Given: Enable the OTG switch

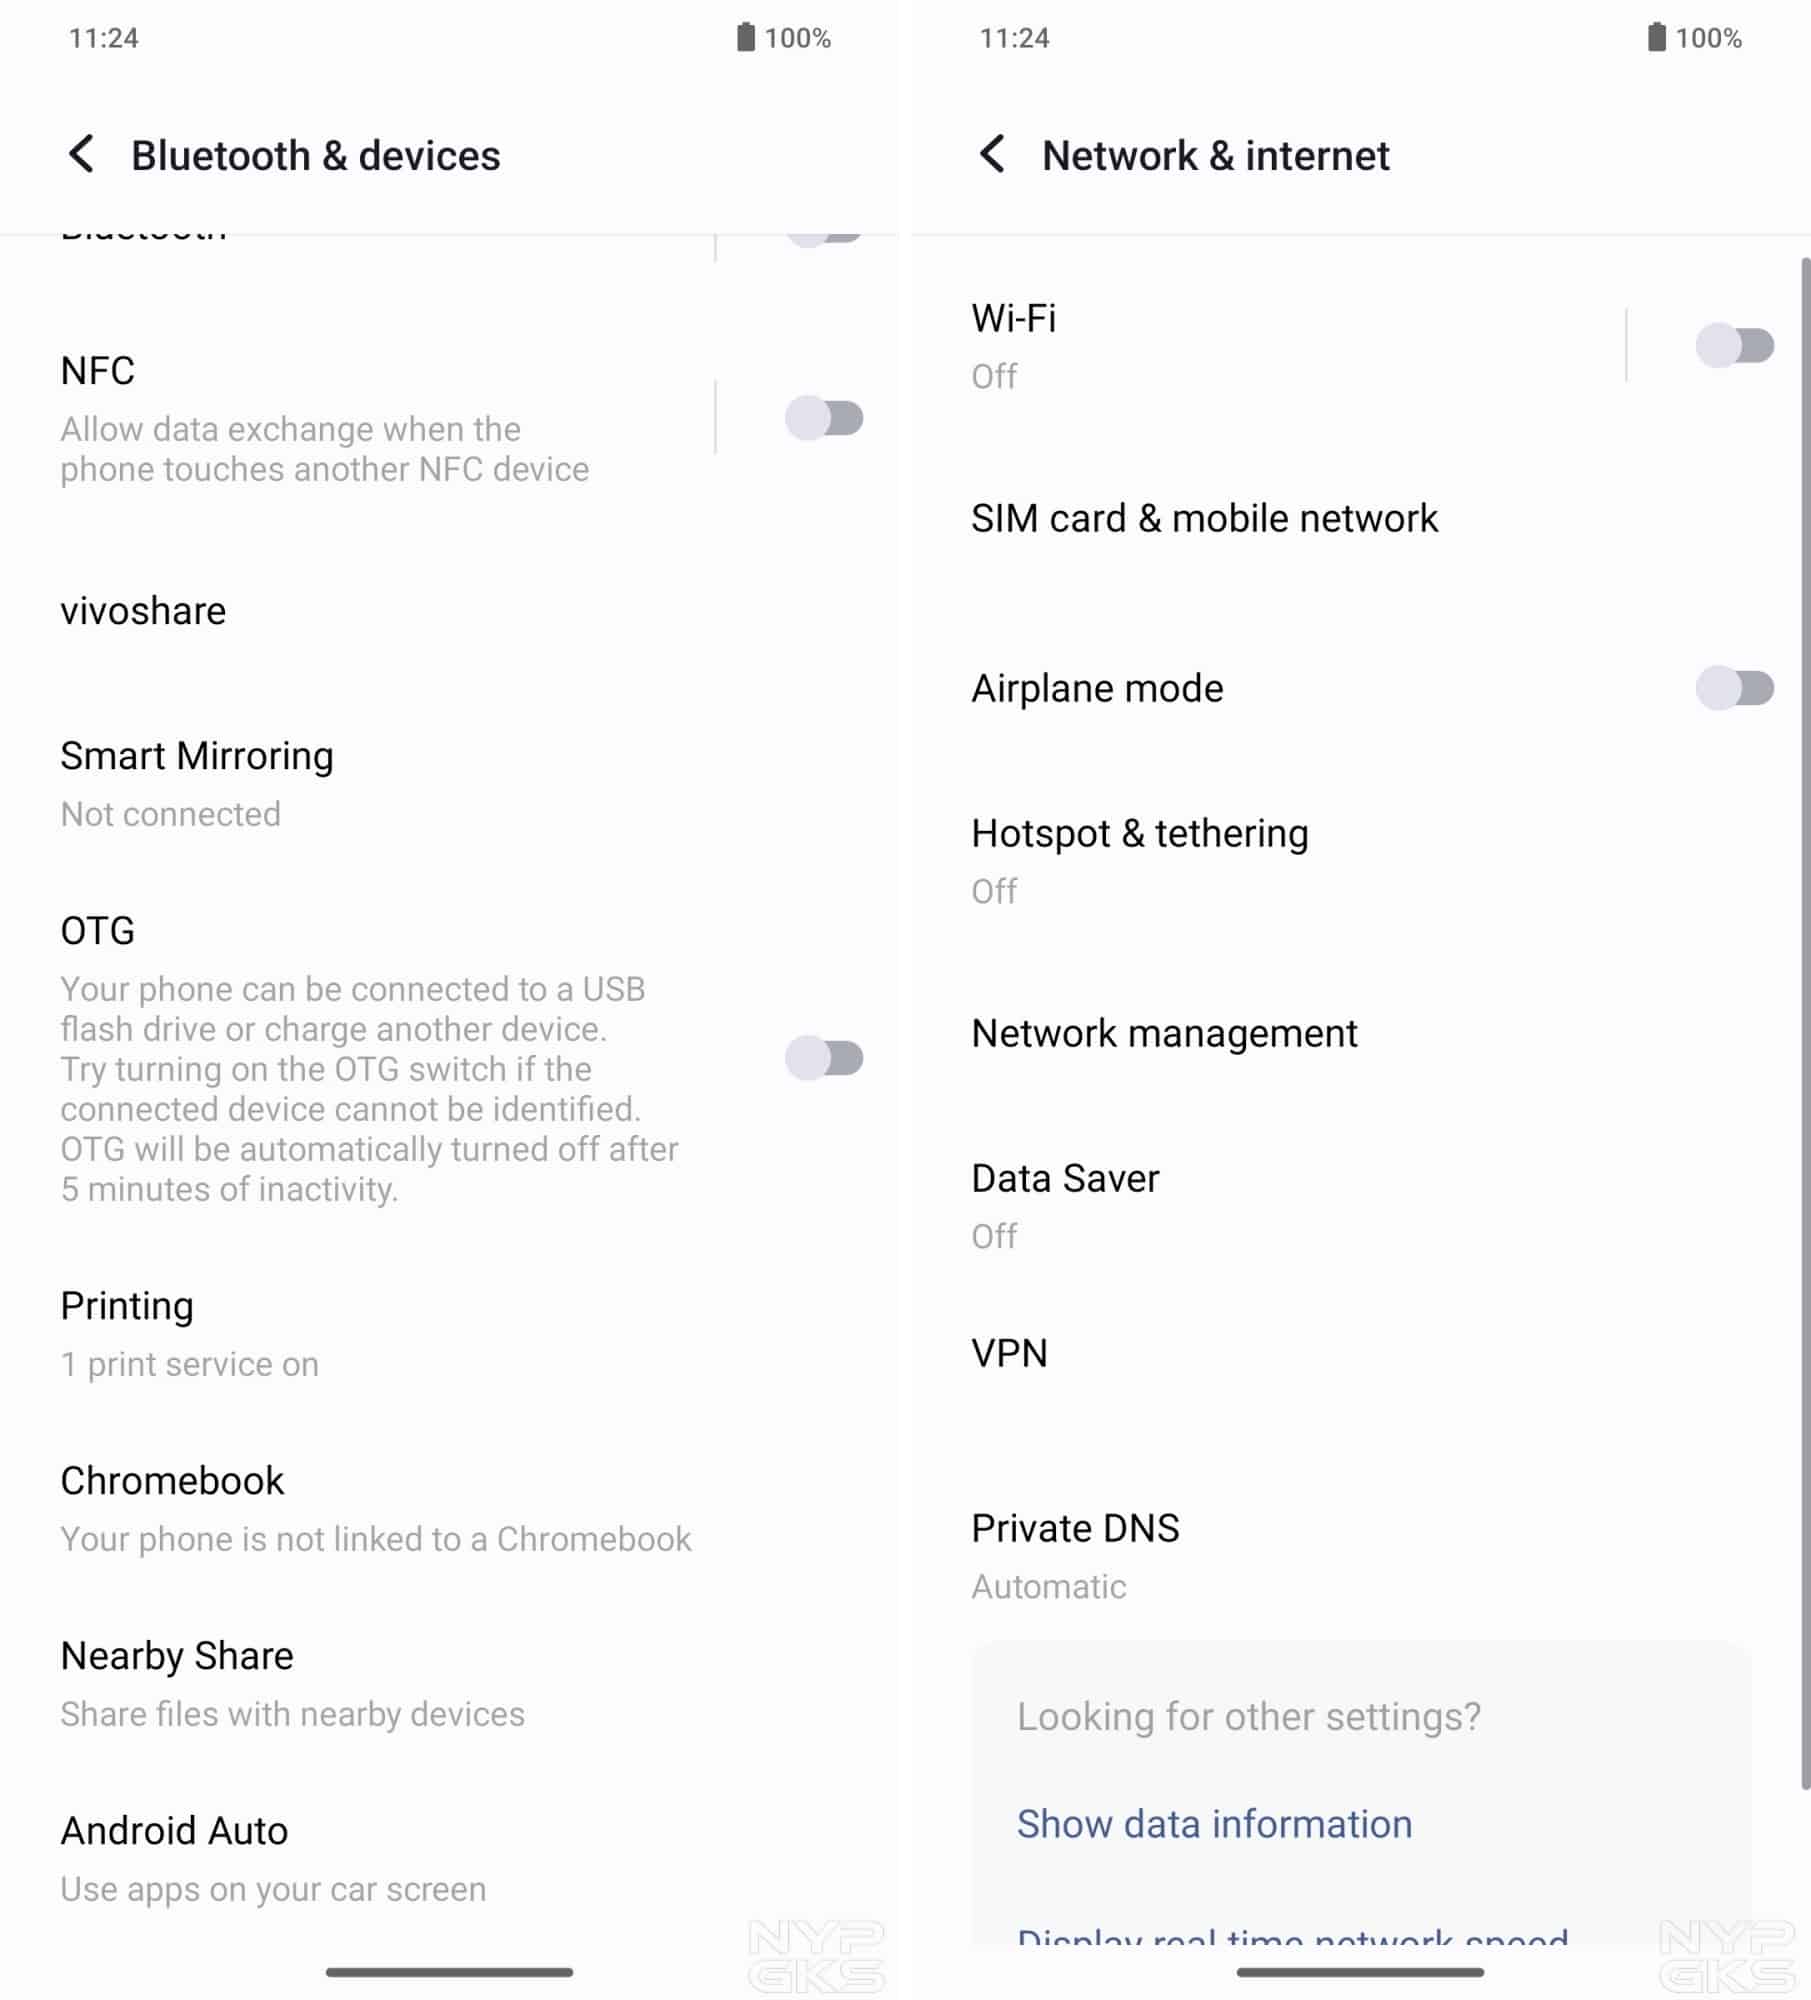Looking at the screenshot, I should click(824, 1058).
